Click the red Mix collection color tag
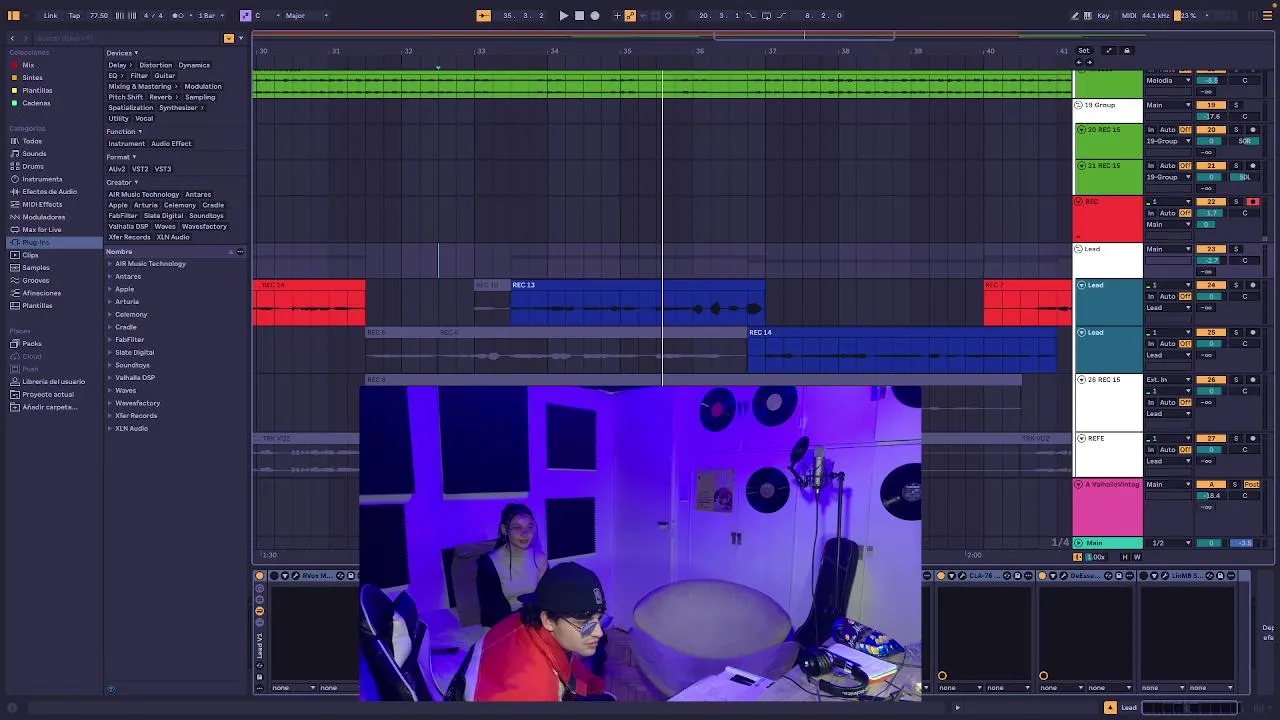The image size is (1280, 720). click(x=14, y=65)
